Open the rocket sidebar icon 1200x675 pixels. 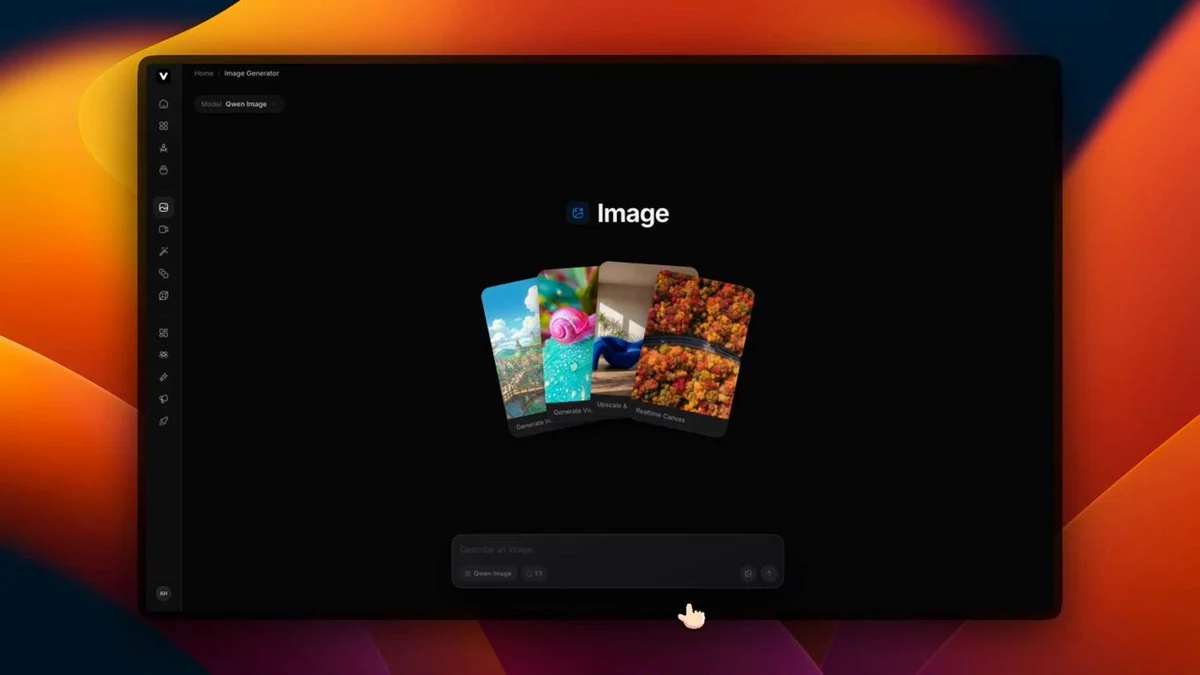pos(163,421)
